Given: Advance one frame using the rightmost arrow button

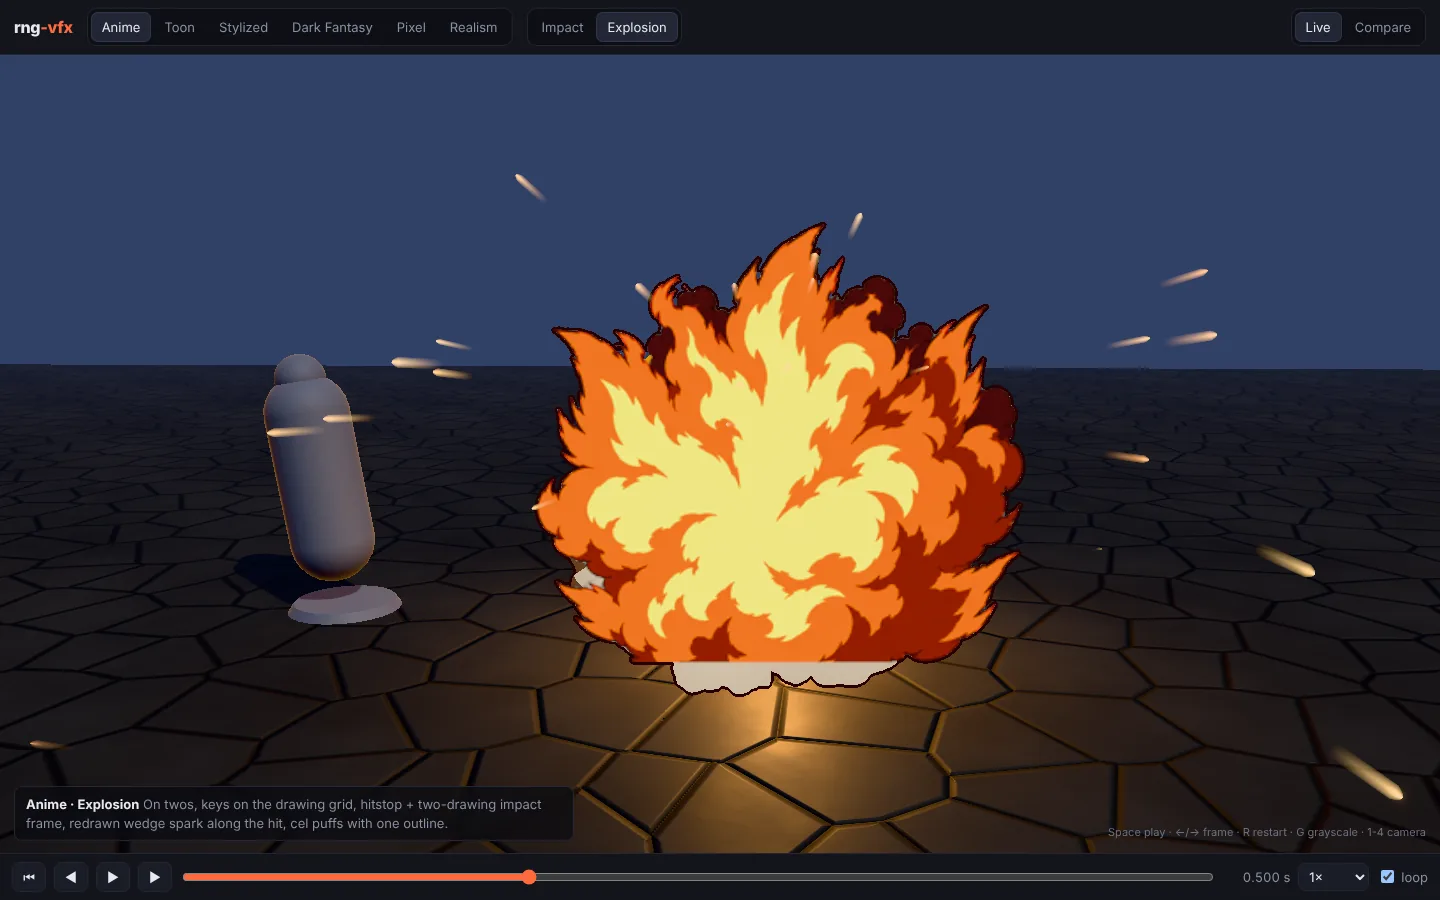Looking at the screenshot, I should [x=155, y=877].
